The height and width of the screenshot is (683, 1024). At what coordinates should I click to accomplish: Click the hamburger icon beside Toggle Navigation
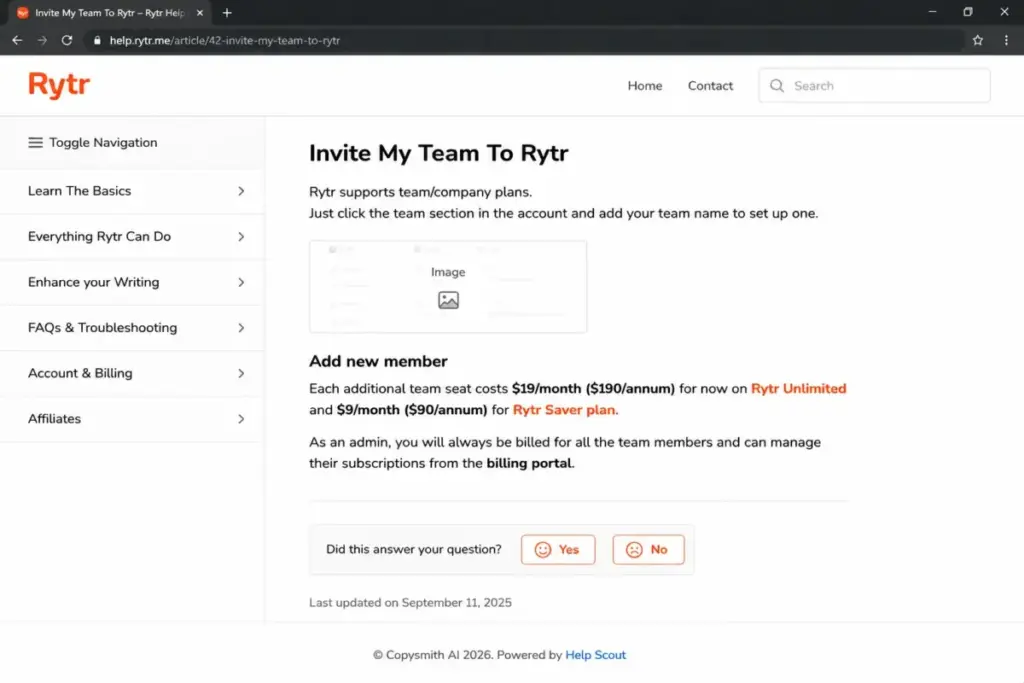point(35,142)
